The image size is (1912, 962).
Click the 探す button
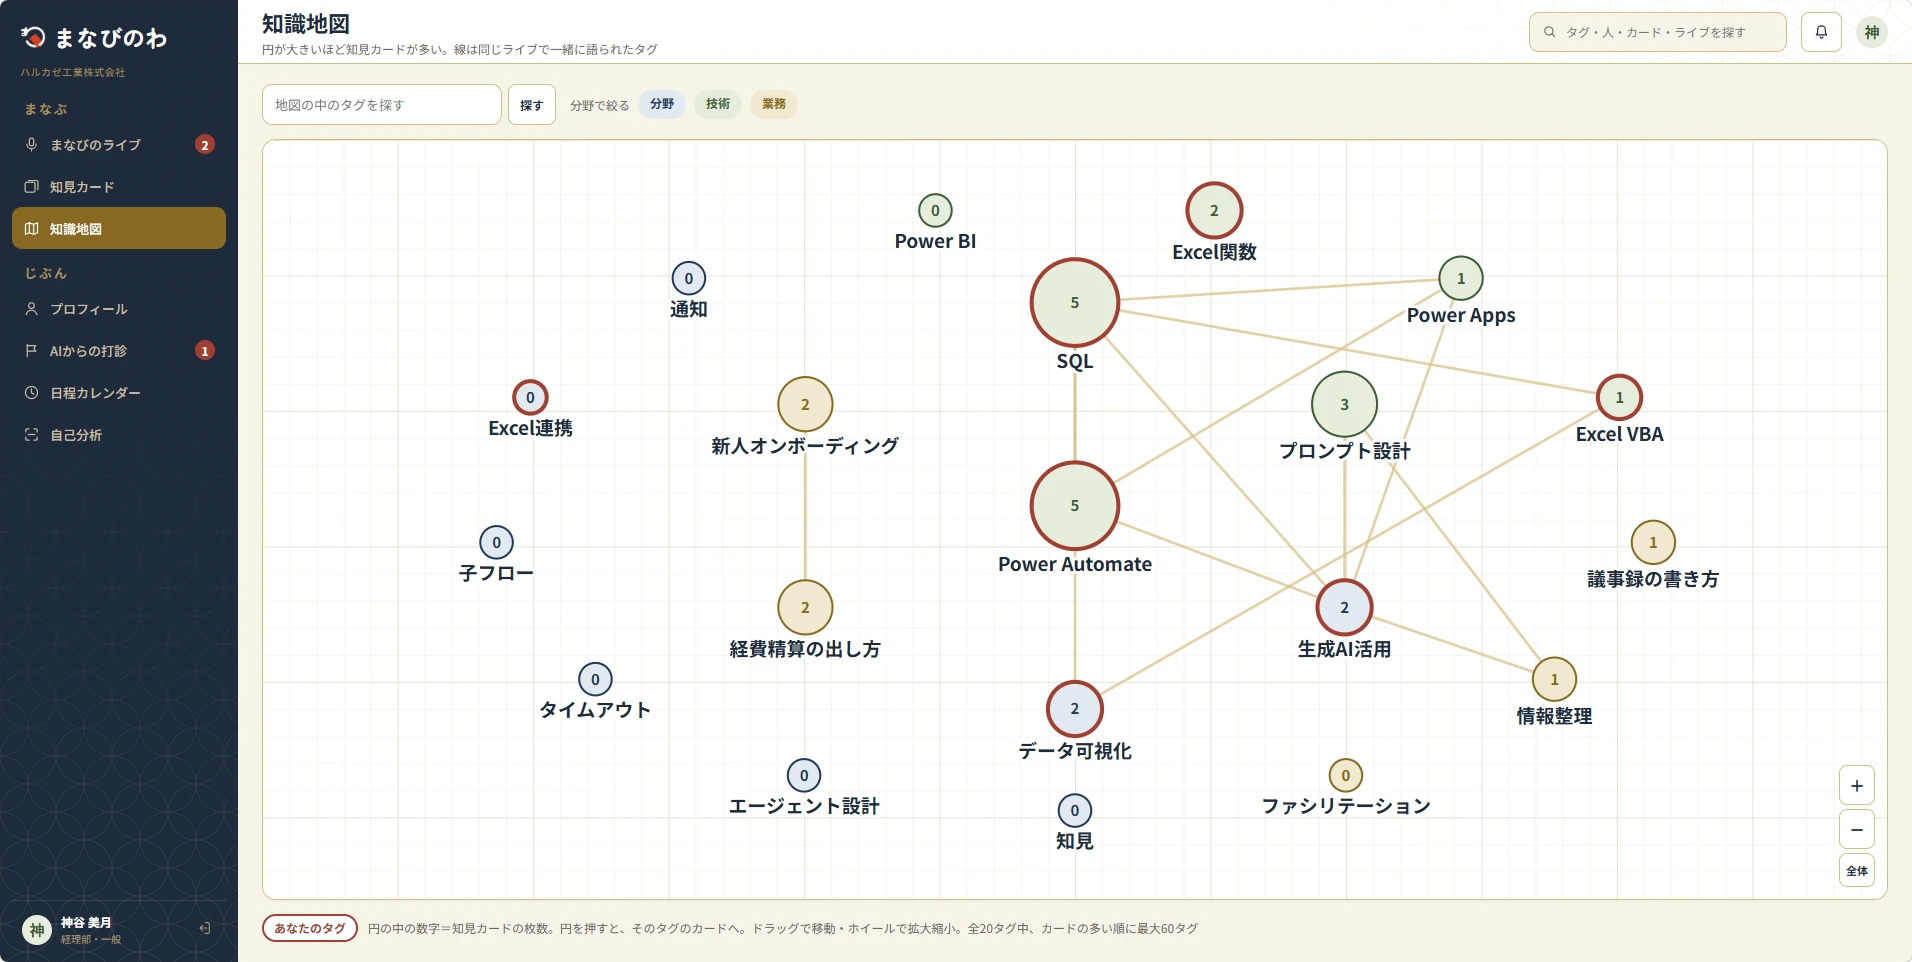(532, 105)
